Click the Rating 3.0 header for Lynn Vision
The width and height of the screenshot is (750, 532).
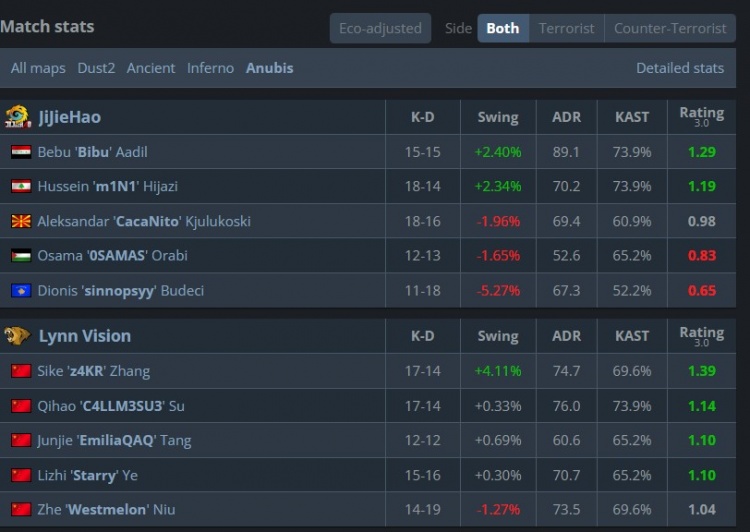(x=702, y=336)
